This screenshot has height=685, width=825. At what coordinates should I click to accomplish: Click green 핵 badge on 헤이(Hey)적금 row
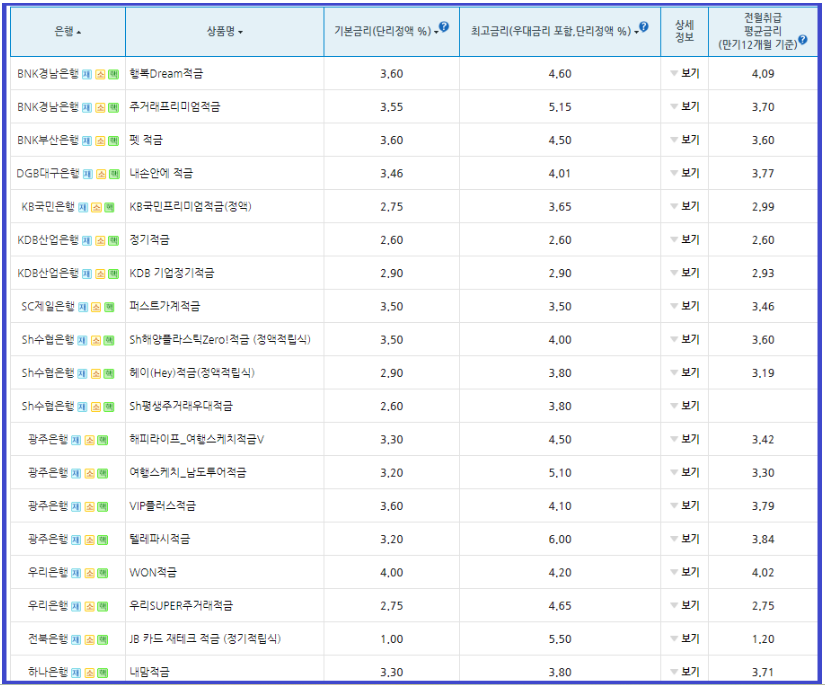[x=109, y=374]
